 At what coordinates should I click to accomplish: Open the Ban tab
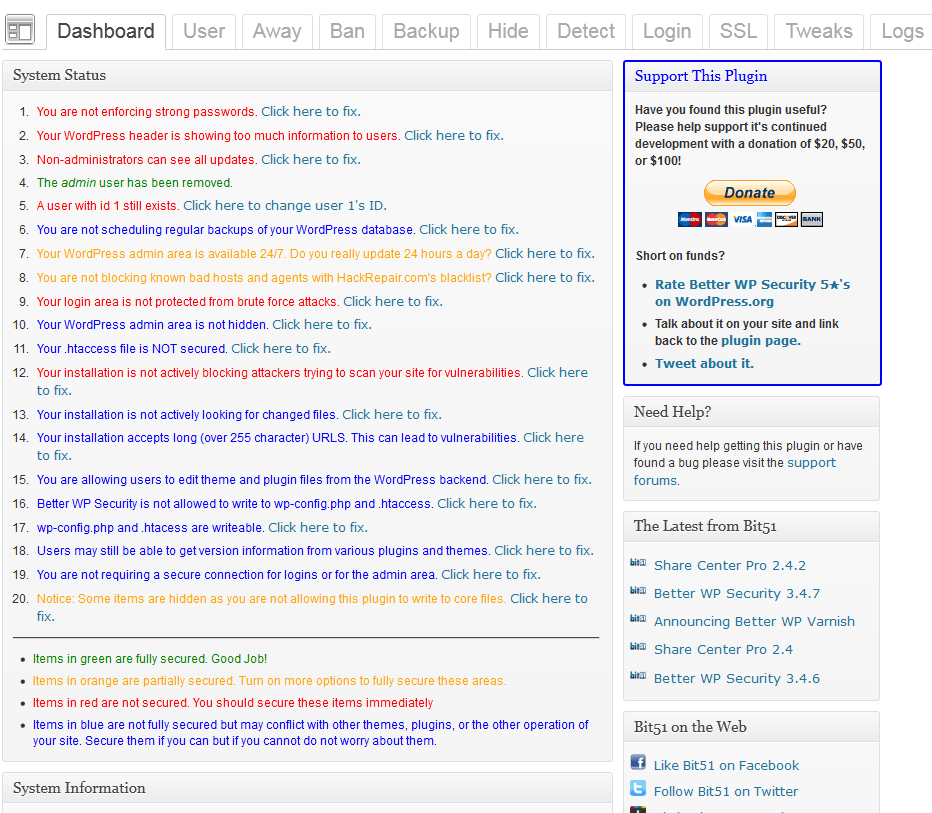(347, 31)
